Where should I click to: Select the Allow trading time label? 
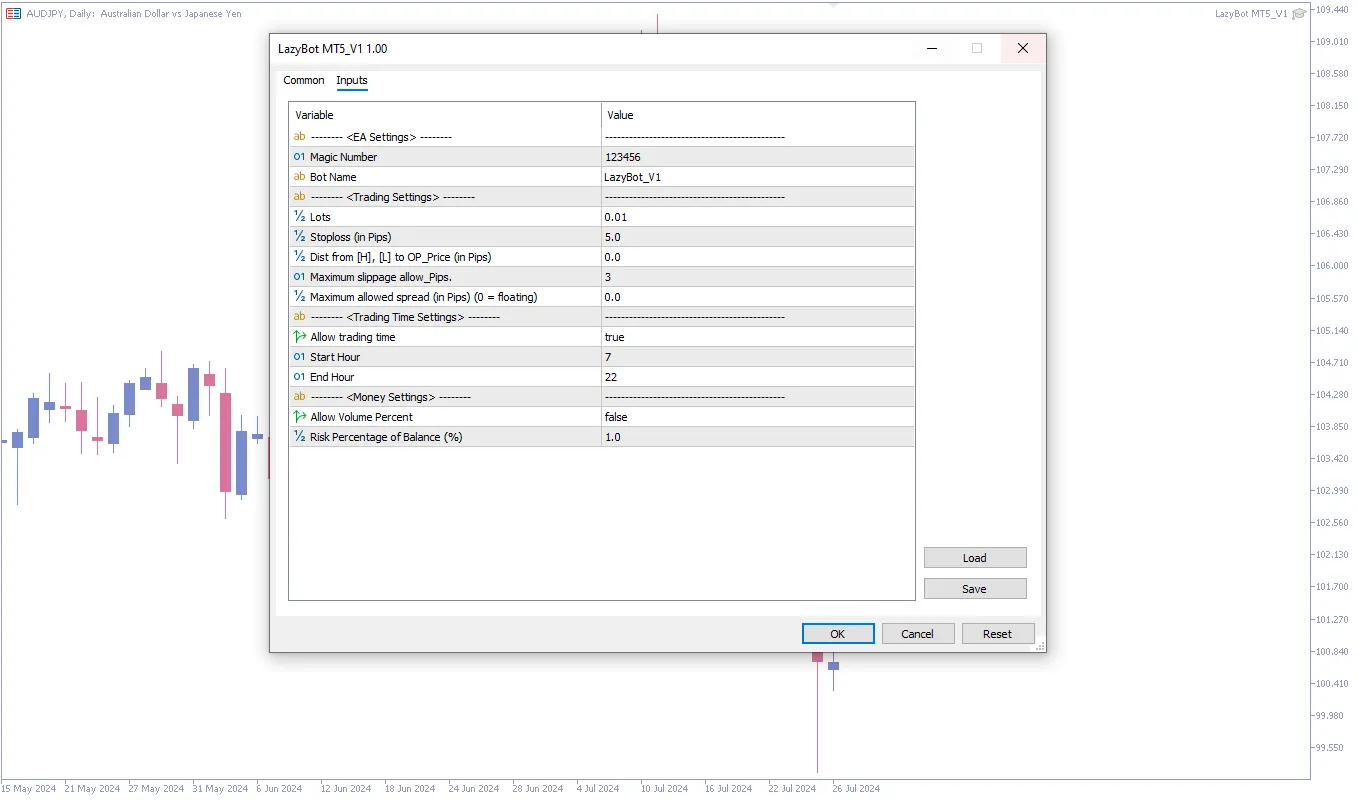[x=353, y=337]
